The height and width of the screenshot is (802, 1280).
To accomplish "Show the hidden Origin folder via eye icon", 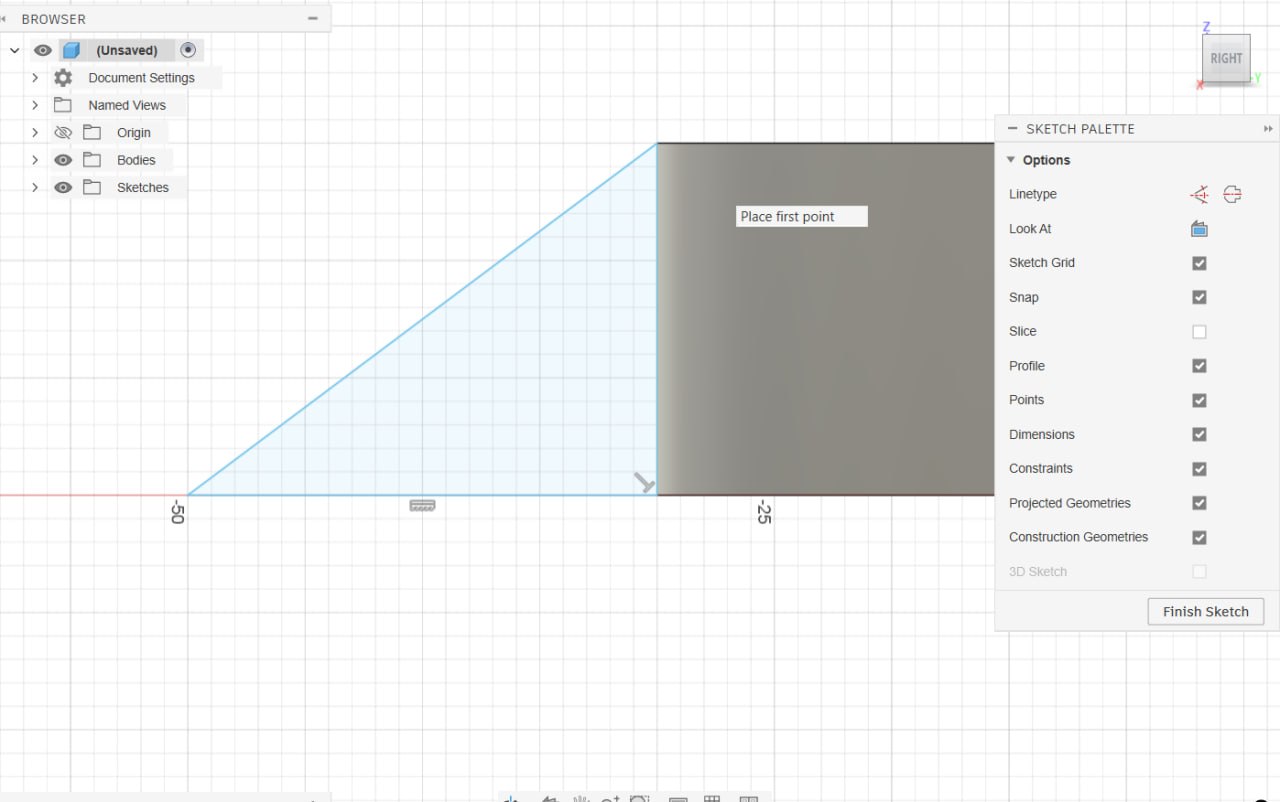I will click(63, 132).
